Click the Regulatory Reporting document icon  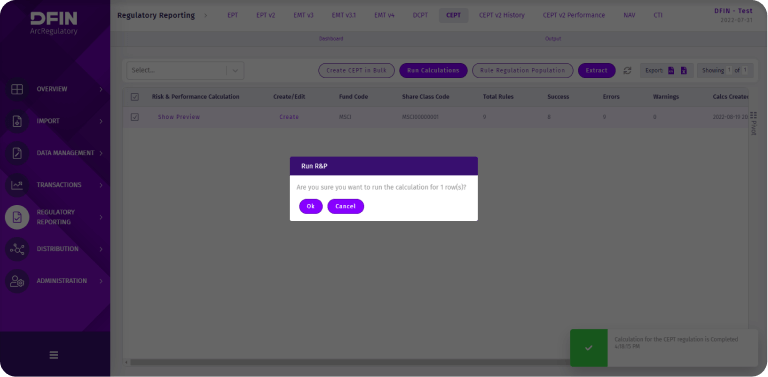(17, 217)
